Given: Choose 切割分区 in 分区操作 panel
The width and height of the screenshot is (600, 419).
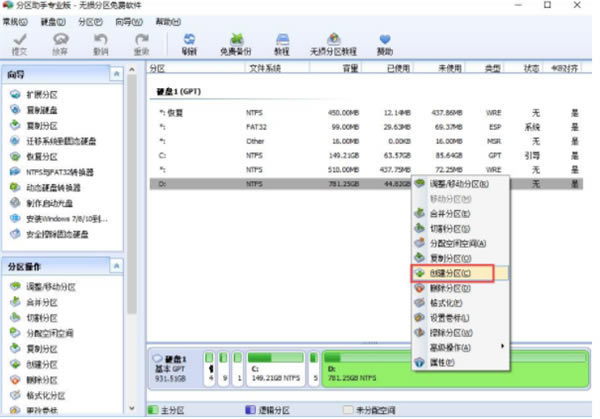Looking at the screenshot, I should [x=34, y=318].
